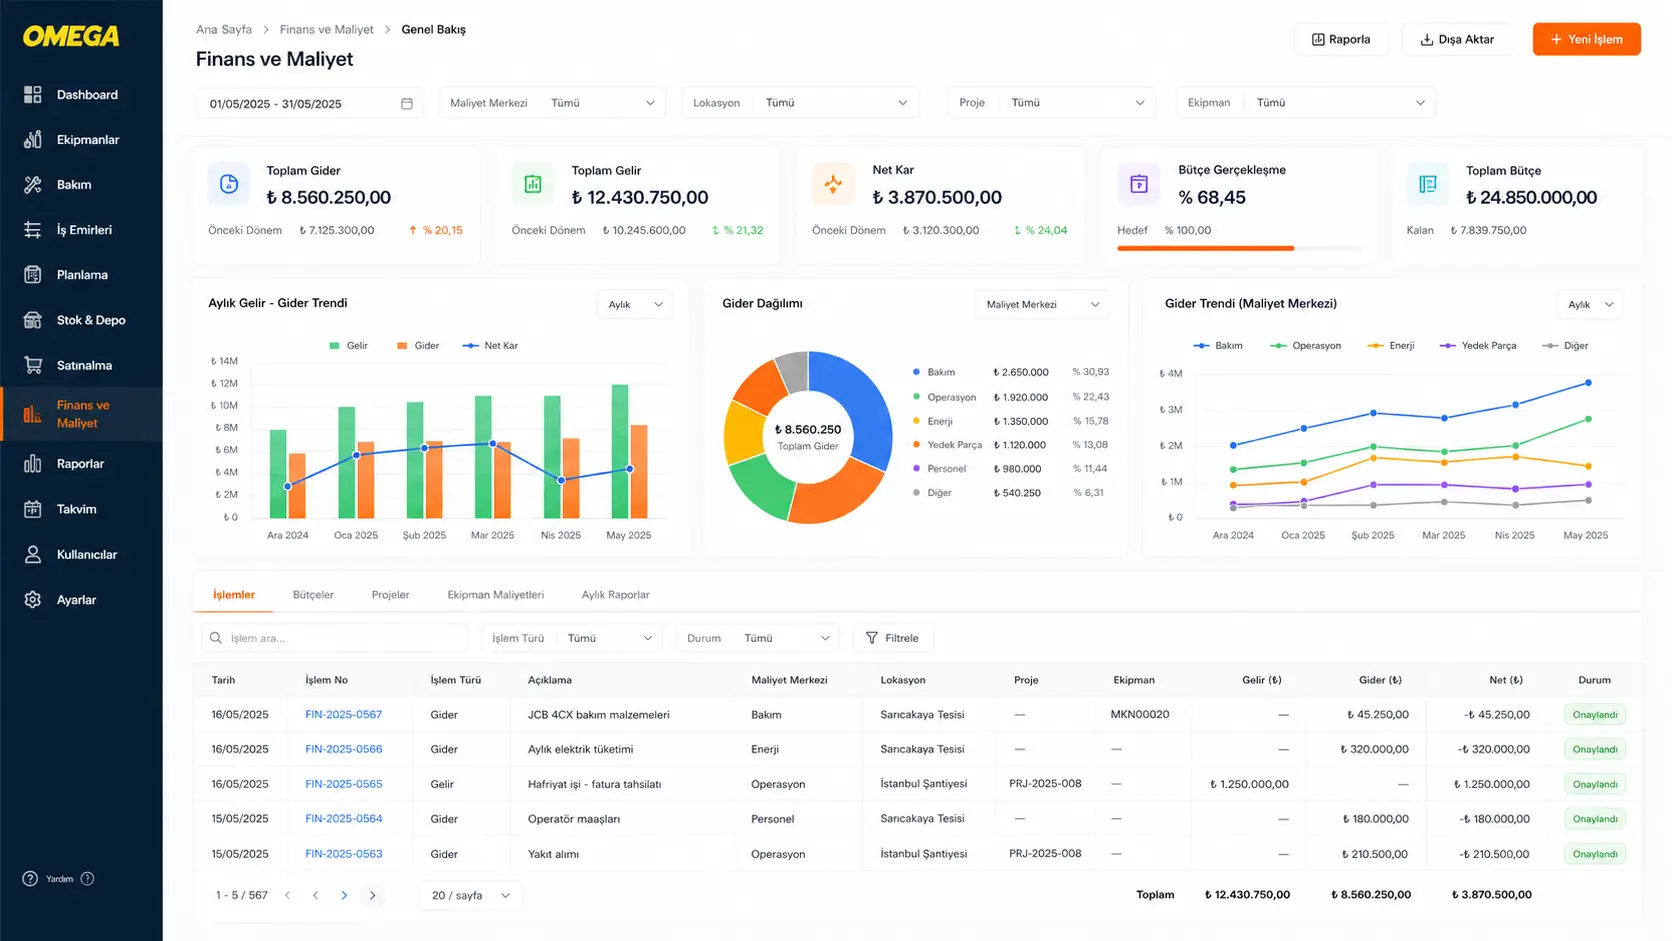
Task: Toggle the Enerji legend in cost center trend
Action: point(1391,346)
